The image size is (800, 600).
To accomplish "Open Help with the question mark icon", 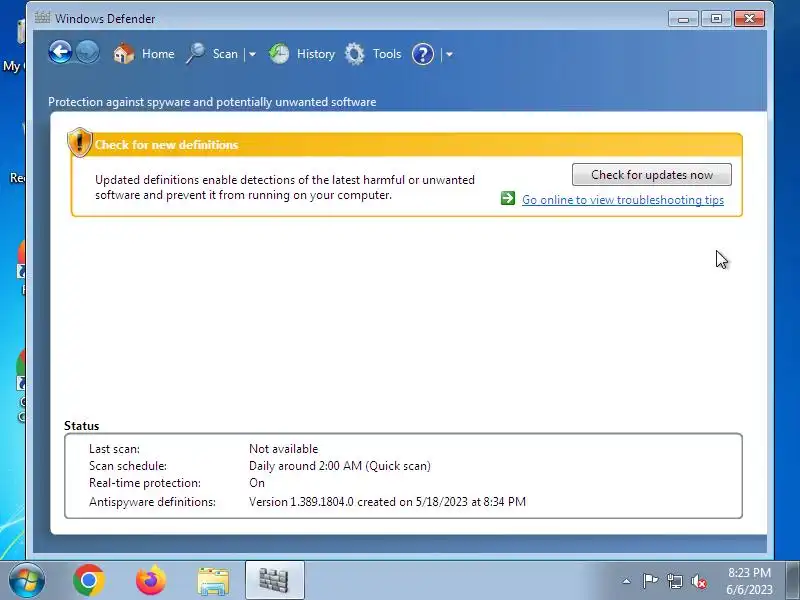I will 422,54.
